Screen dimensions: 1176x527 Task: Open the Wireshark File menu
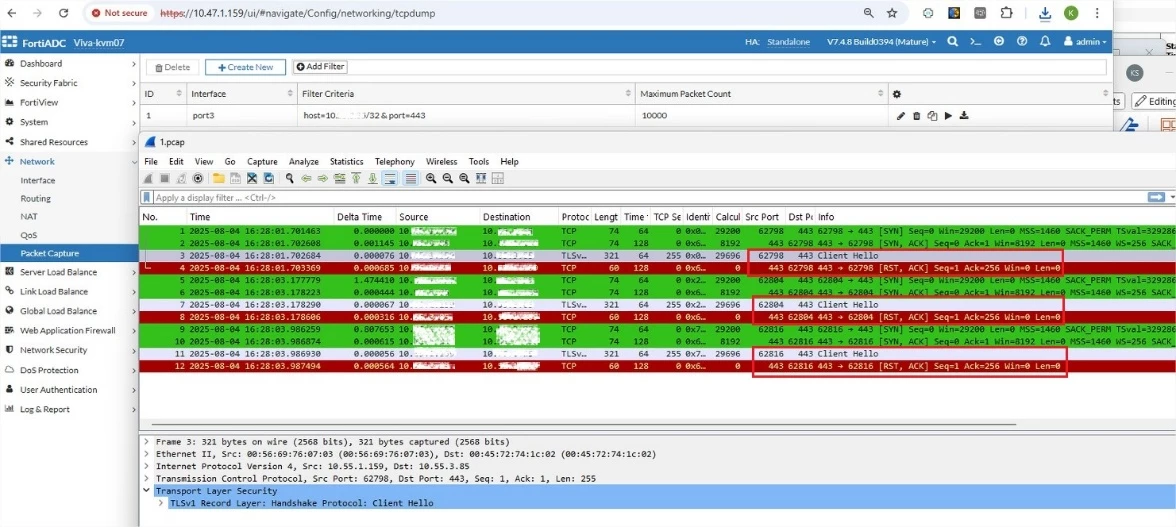(x=151, y=162)
